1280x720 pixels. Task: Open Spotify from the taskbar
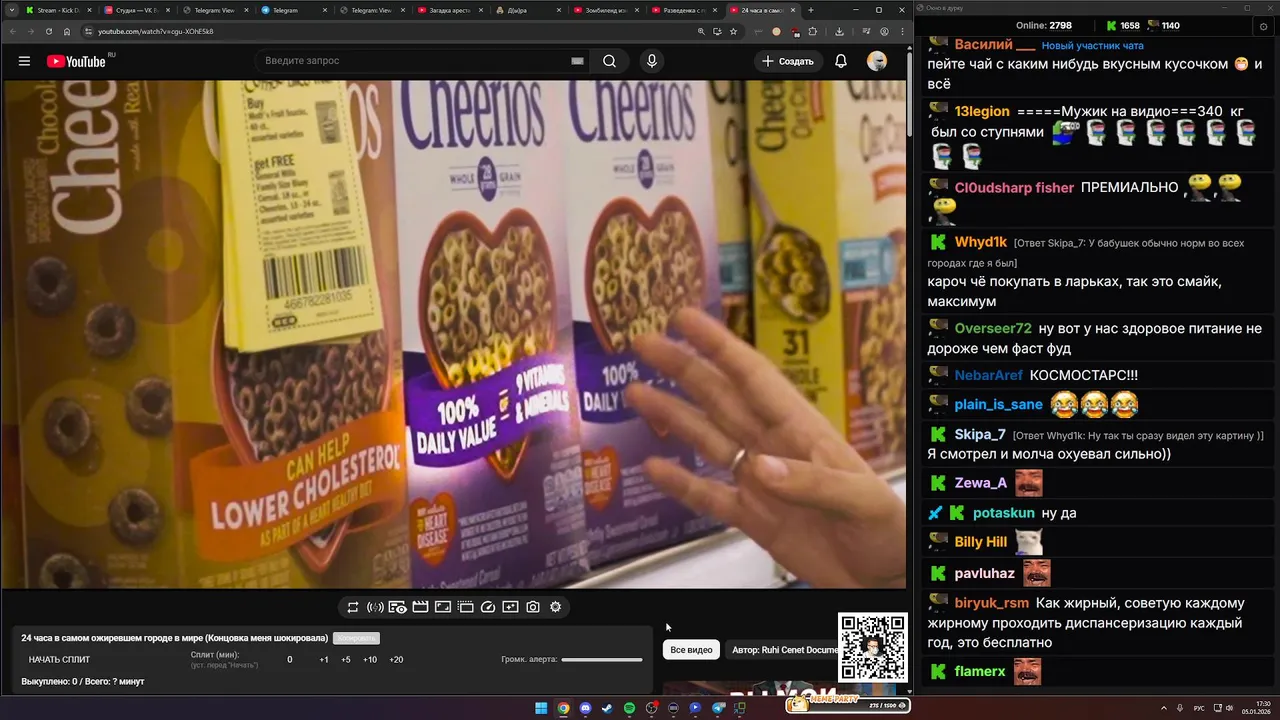click(629, 708)
